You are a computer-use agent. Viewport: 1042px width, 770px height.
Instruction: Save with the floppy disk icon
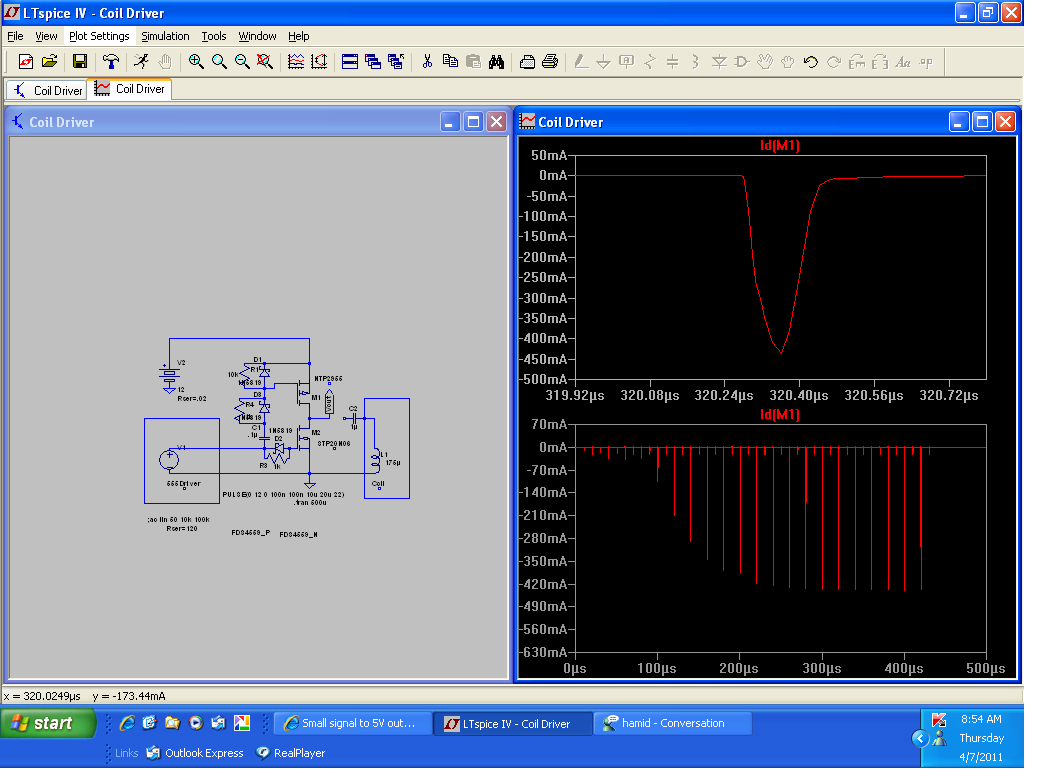pyautogui.click(x=80, y=62)
